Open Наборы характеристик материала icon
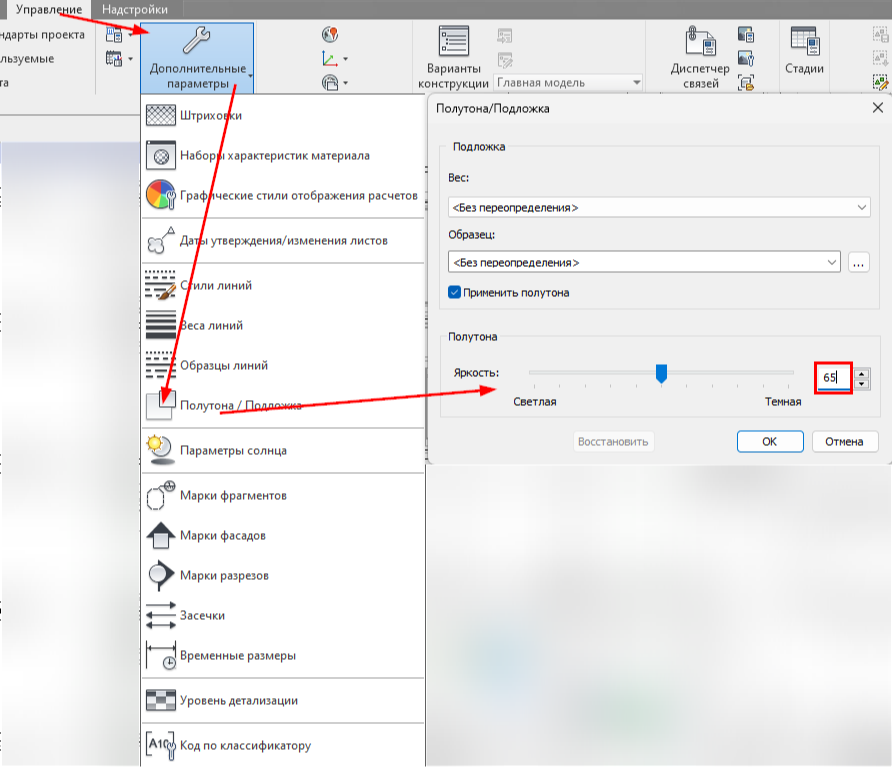The height and width of the screenshot is (767, 892). [x=161, y=155]
